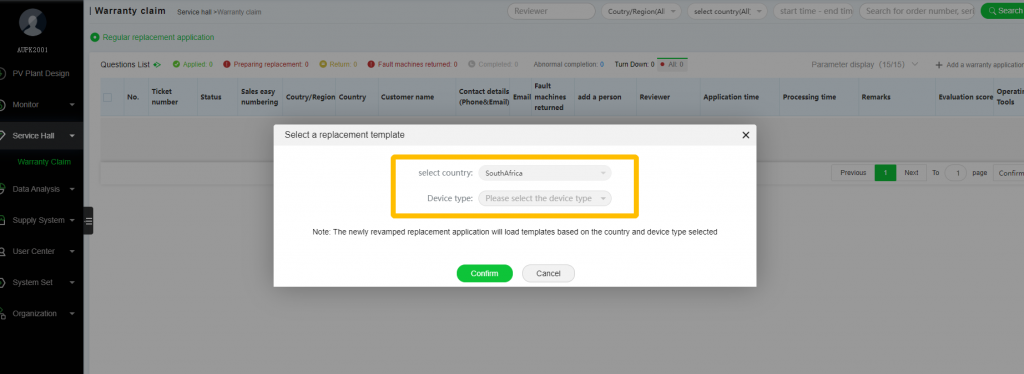Click the sidebar collapse handle icon
The width and height of the screenshot is (1024, 374).
pyautogui.click(x=89, y=221)
